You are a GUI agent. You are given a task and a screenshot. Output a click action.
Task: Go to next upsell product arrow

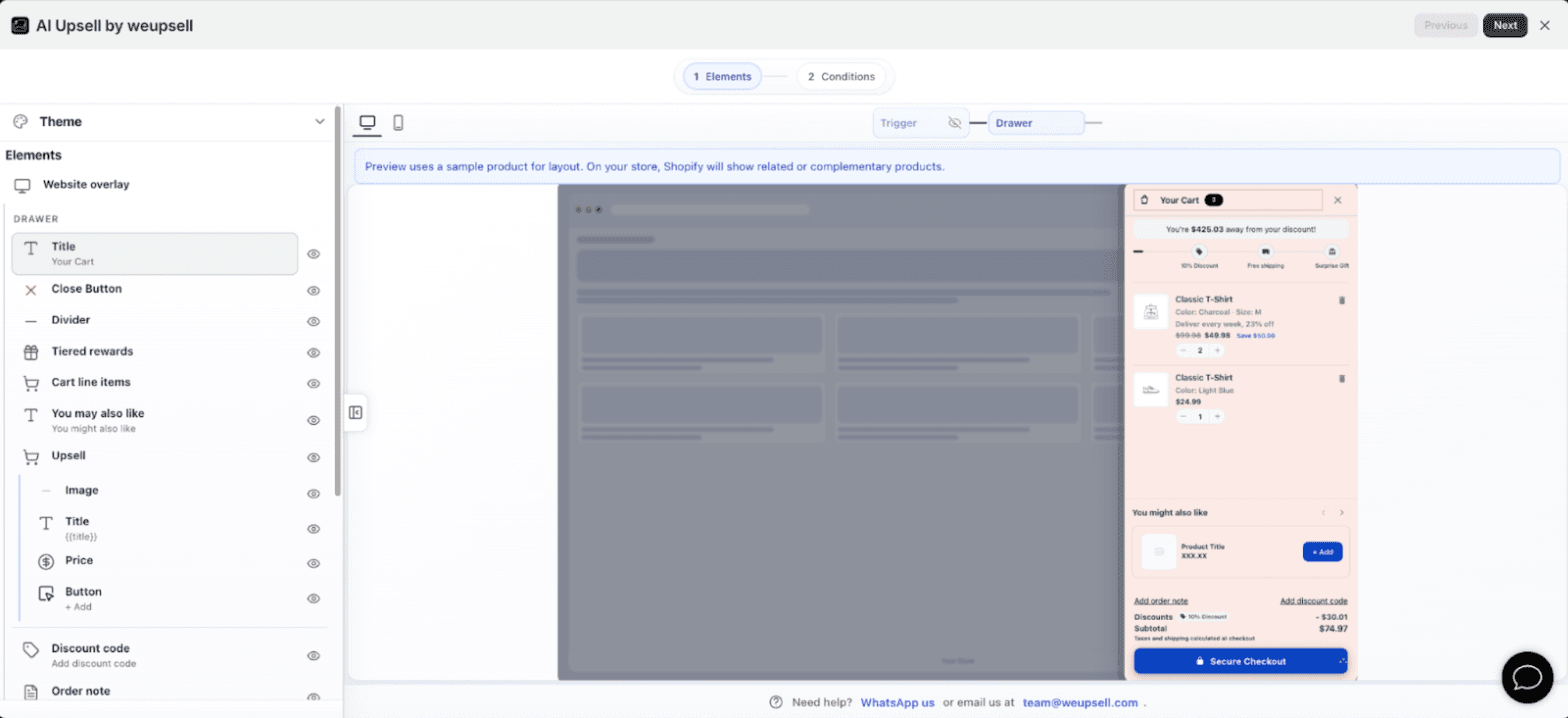pyautogui.click(x=1342, y=513)
